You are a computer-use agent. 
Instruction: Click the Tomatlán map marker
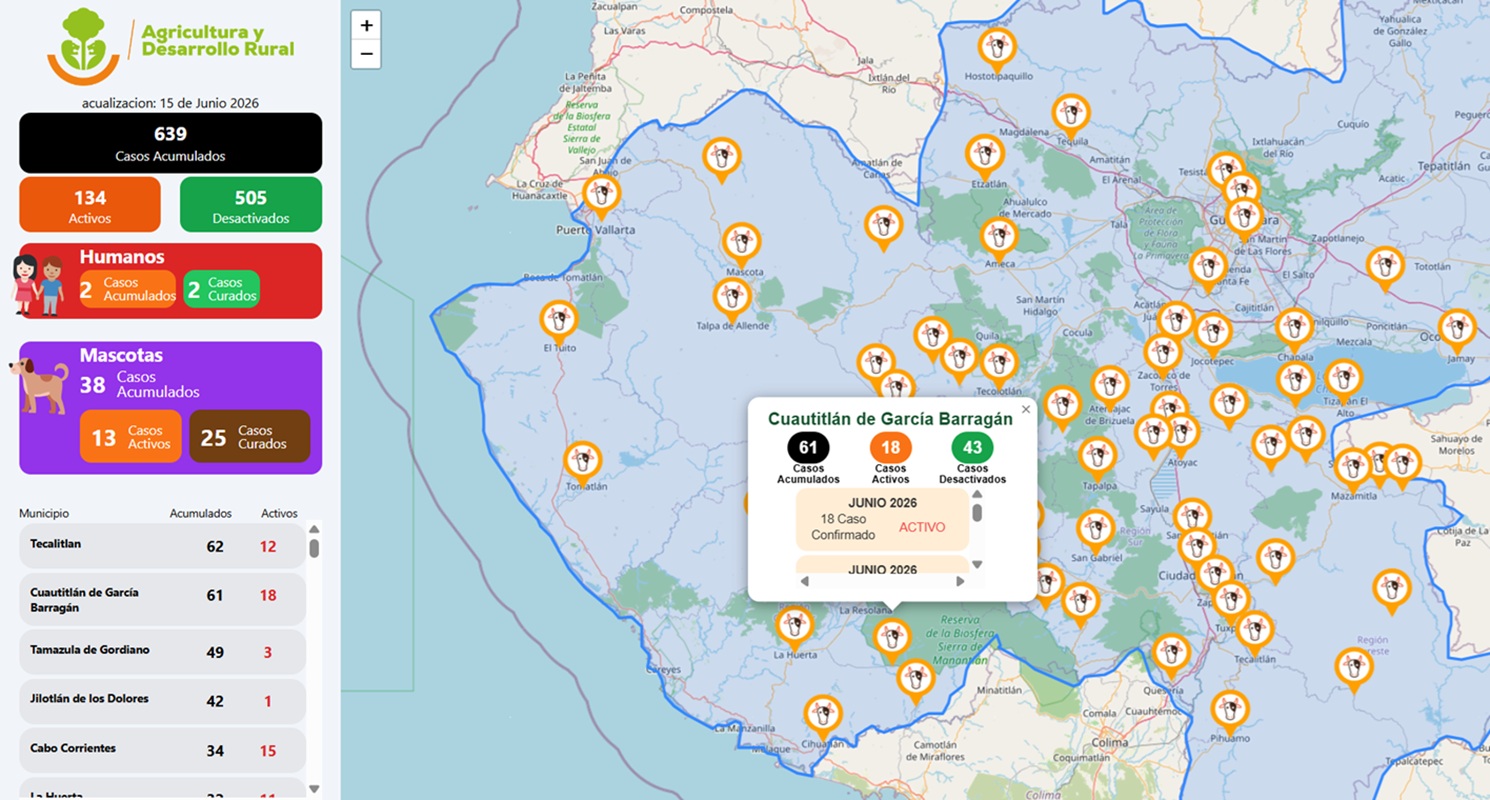[x=582, y=463]
